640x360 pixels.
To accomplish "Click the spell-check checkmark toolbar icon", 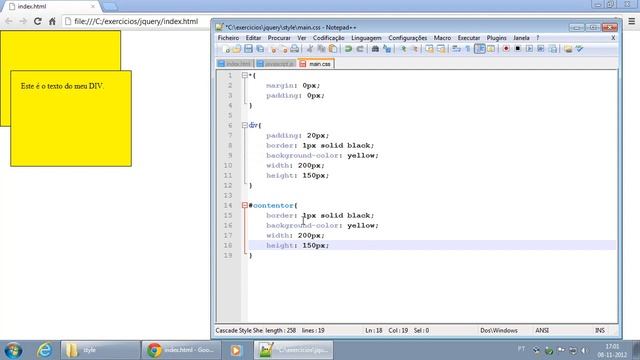I will [579, 49].
